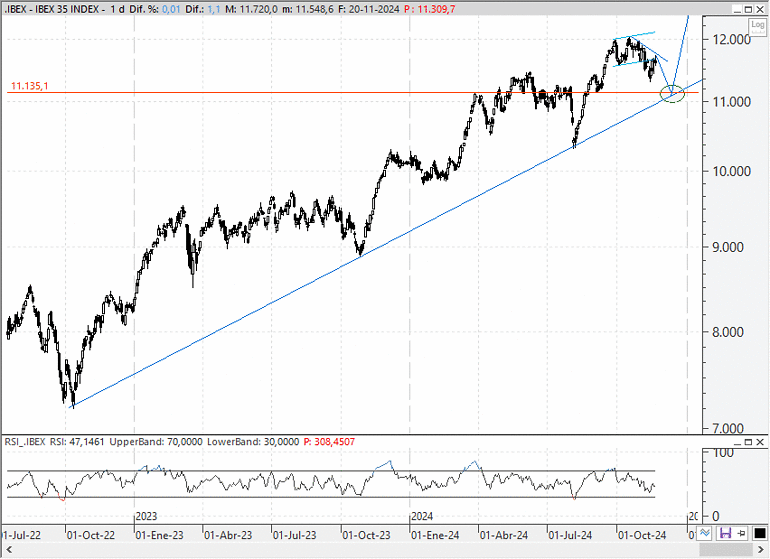This screenshot has height=559, width=770.
Task: Click the 01-Ene-24 date axis label
Action: [x=436, y=535]
